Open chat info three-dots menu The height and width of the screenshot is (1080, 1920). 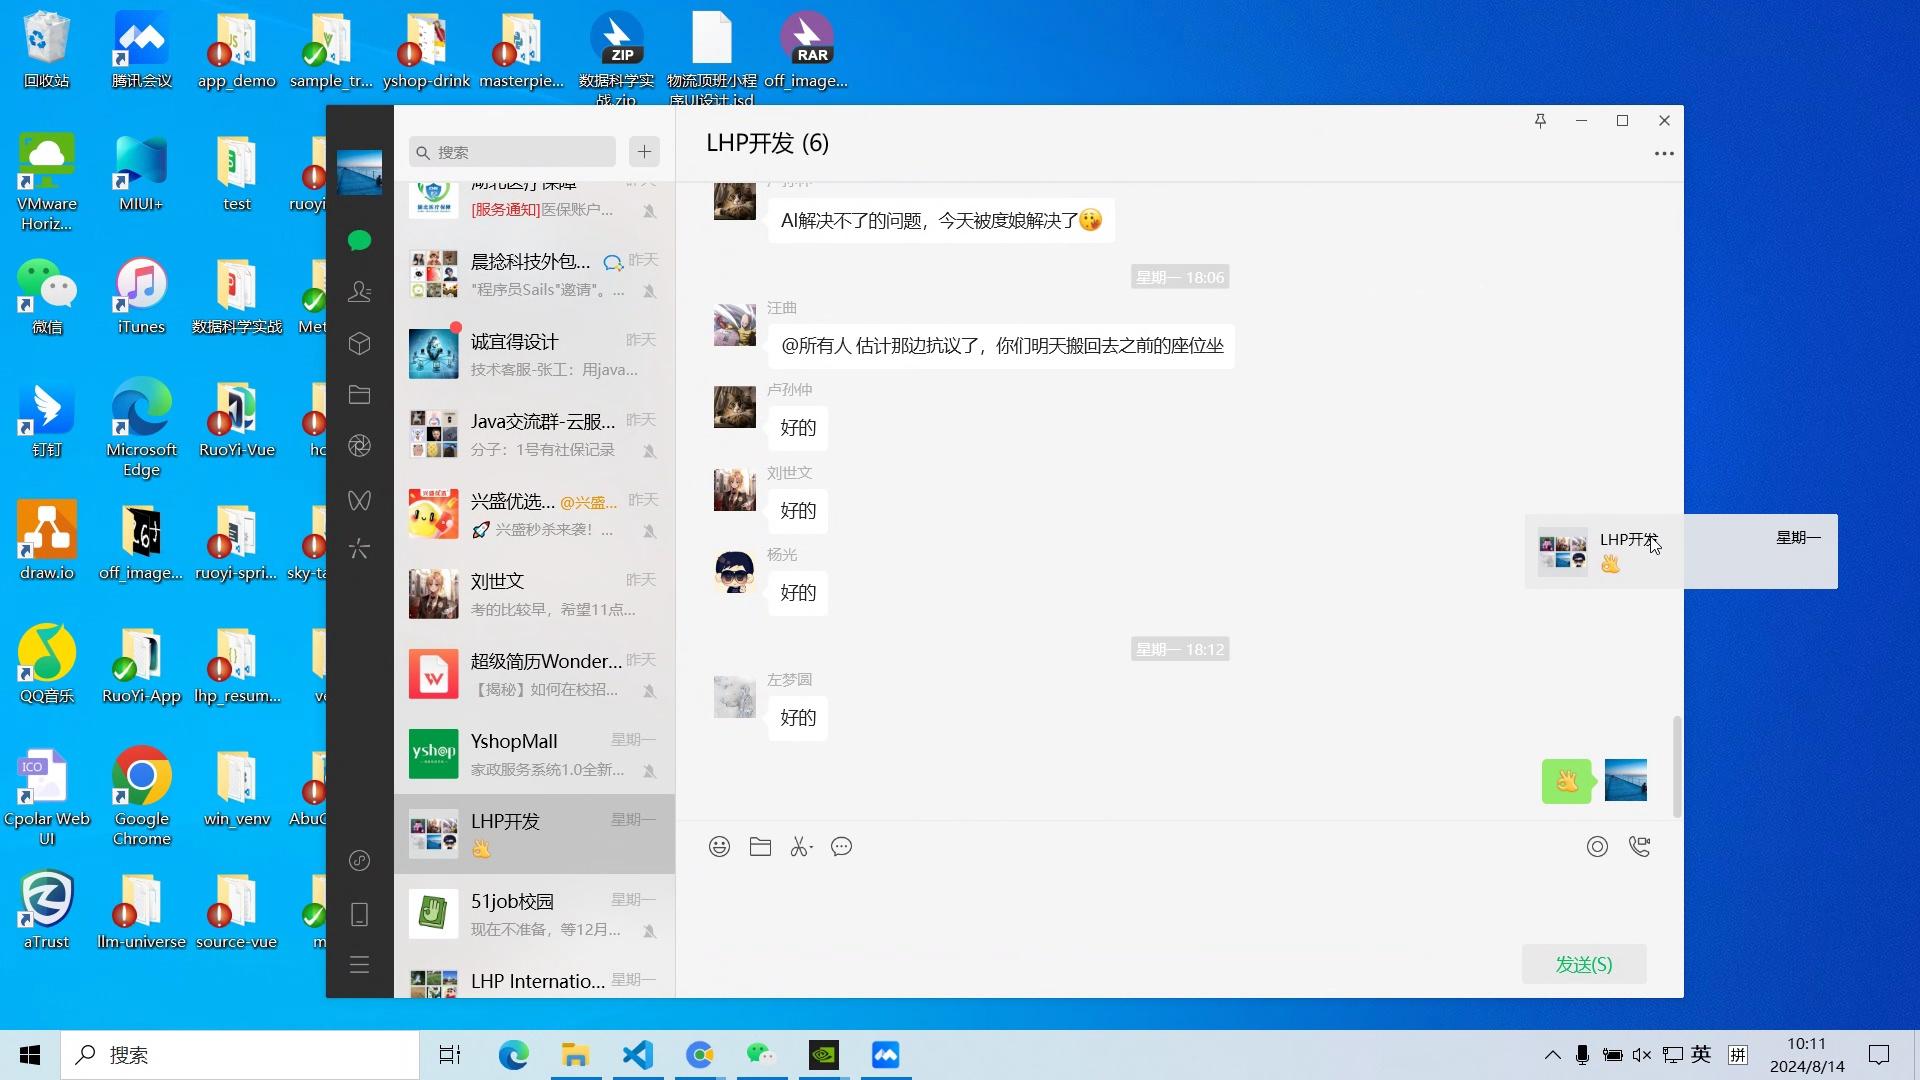[1664, 154]
